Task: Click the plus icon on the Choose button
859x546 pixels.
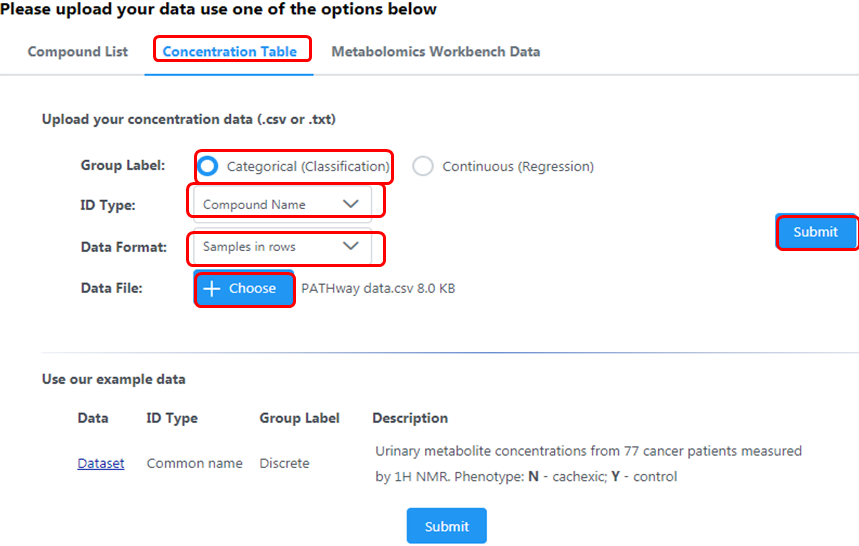Action: tap(212, 288)
